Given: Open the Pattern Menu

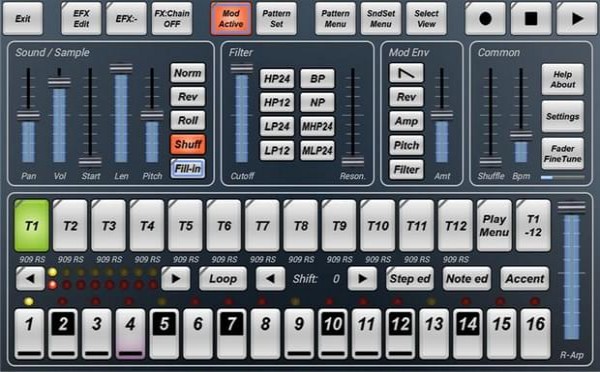Looking at the screenshot, I should (335, 18).
